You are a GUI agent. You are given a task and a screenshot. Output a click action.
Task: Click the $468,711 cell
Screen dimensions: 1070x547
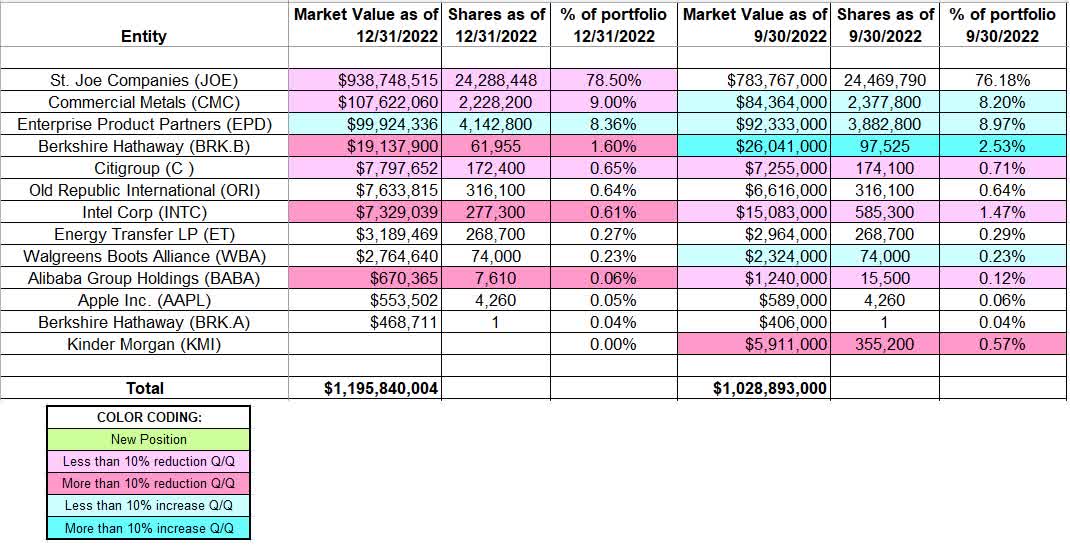tap(364, 322)
